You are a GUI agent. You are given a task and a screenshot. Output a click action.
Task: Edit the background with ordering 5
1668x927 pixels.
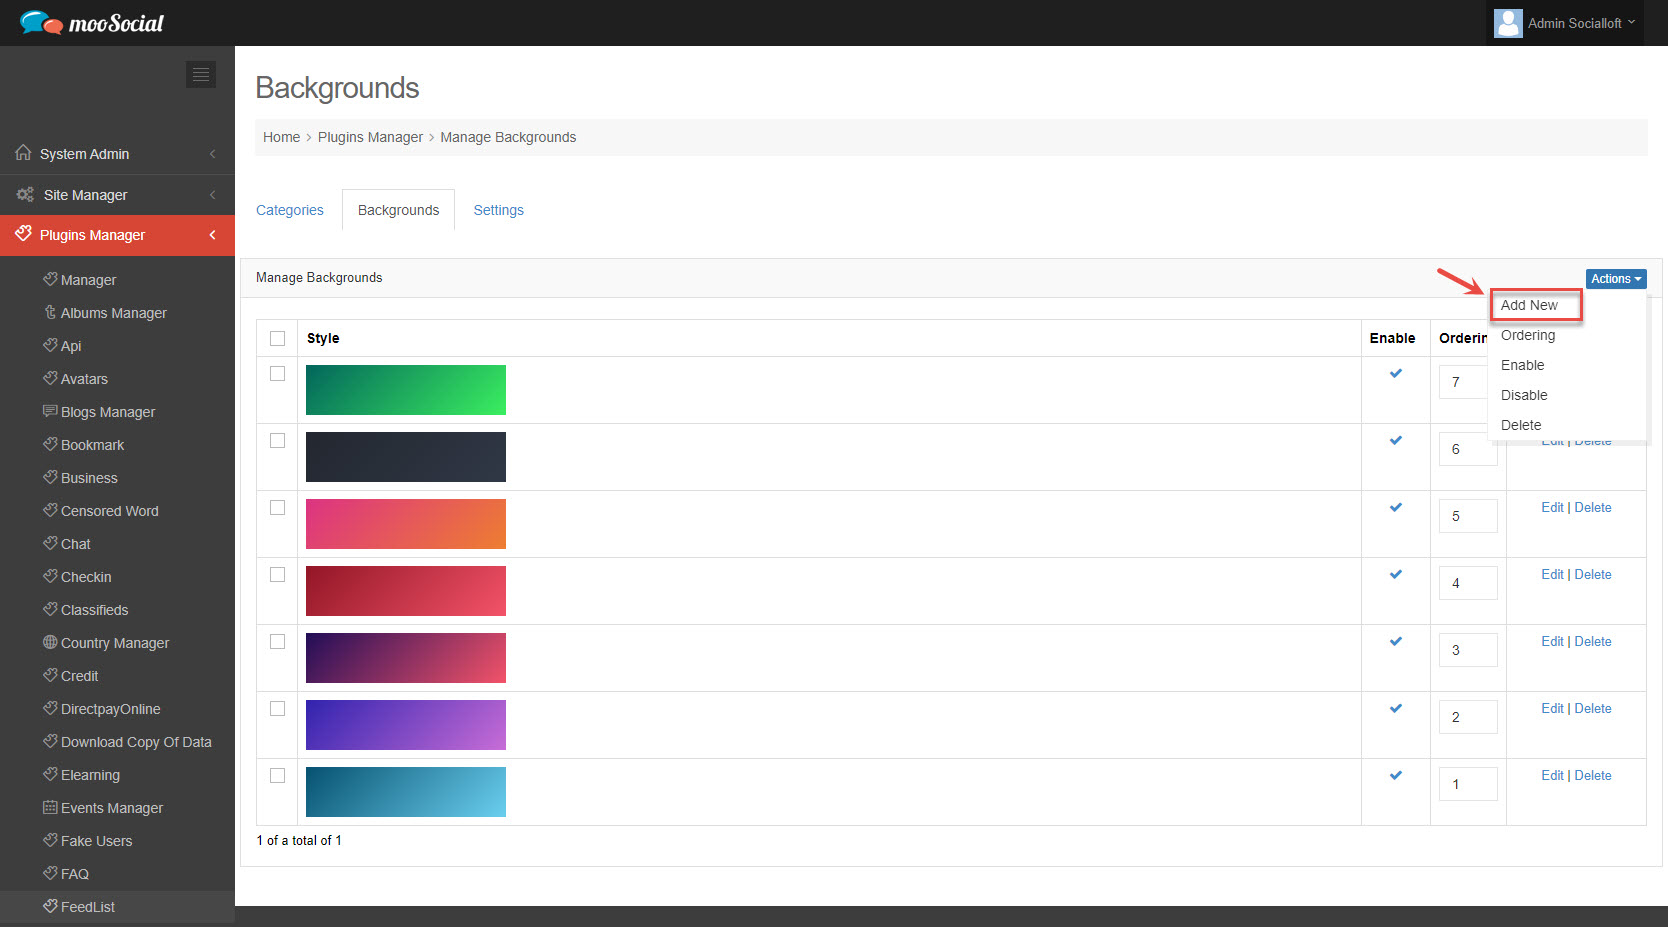point(1552,507)
